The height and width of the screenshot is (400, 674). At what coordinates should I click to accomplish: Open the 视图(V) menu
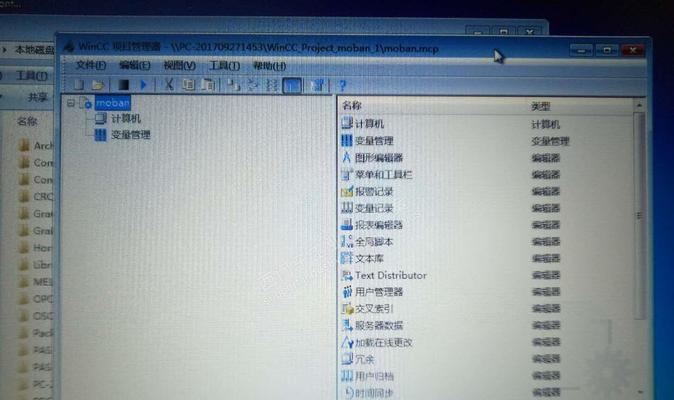[x=180, y=66]
